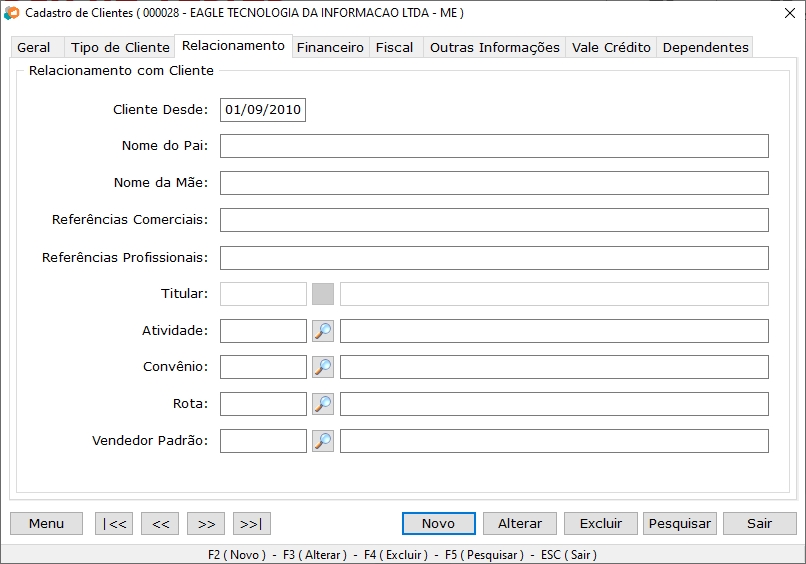Click the Convênio description field

click(554, 367)
